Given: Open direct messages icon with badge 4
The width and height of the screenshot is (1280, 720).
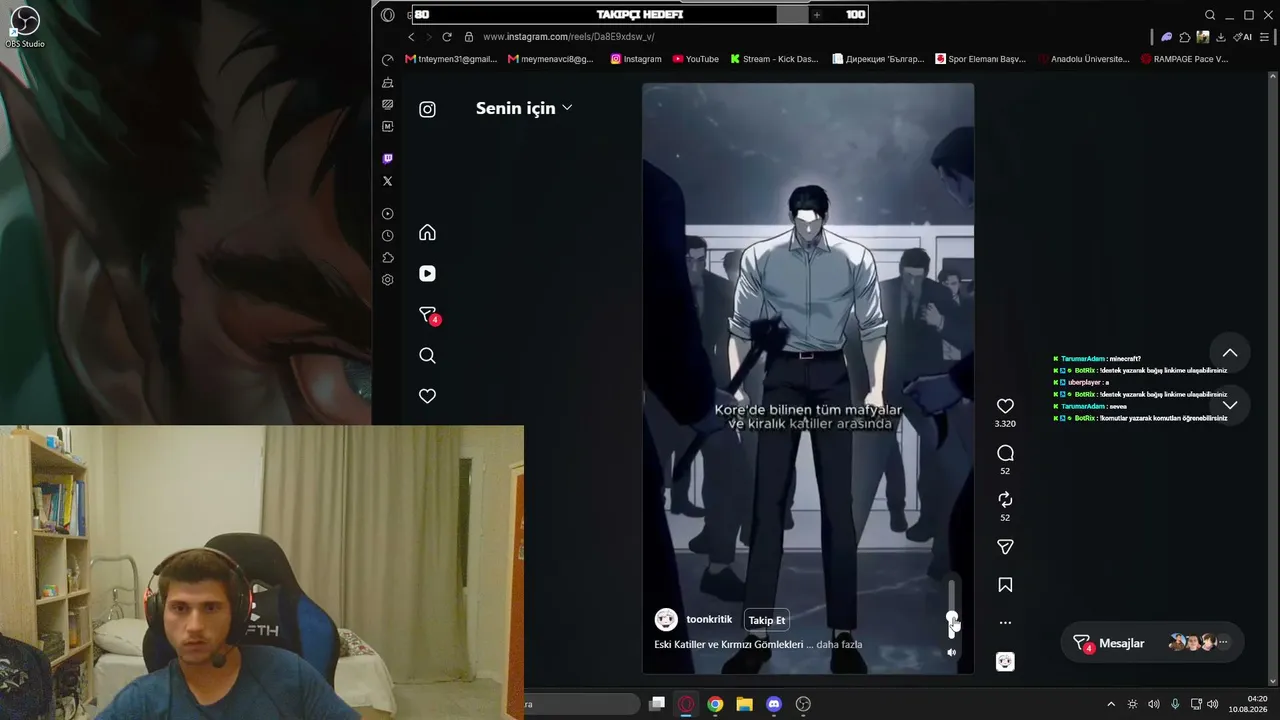Looking at the screenshot, I should pyautogui.click(x=428, y=315).
